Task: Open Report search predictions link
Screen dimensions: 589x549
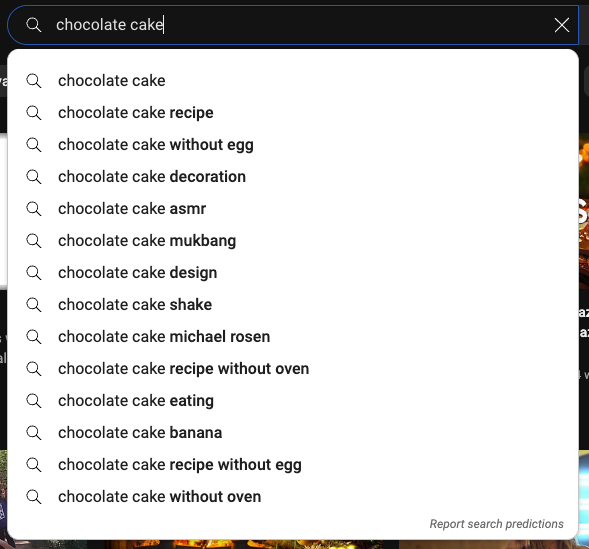Action: [x=496, y=524]
